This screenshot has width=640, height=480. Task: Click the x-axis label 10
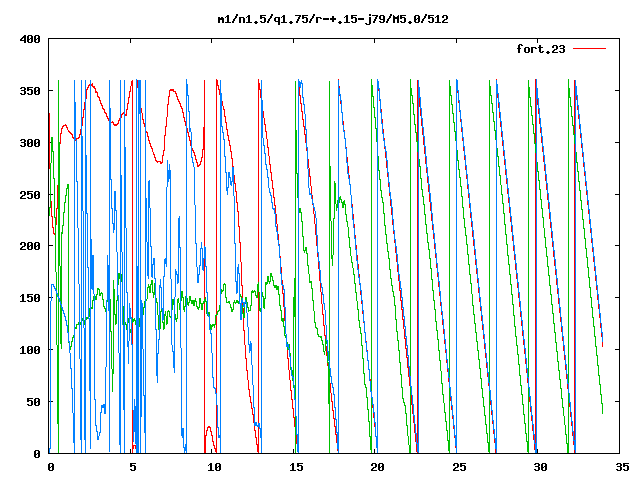pyautogui.click(x=214, y=467)
